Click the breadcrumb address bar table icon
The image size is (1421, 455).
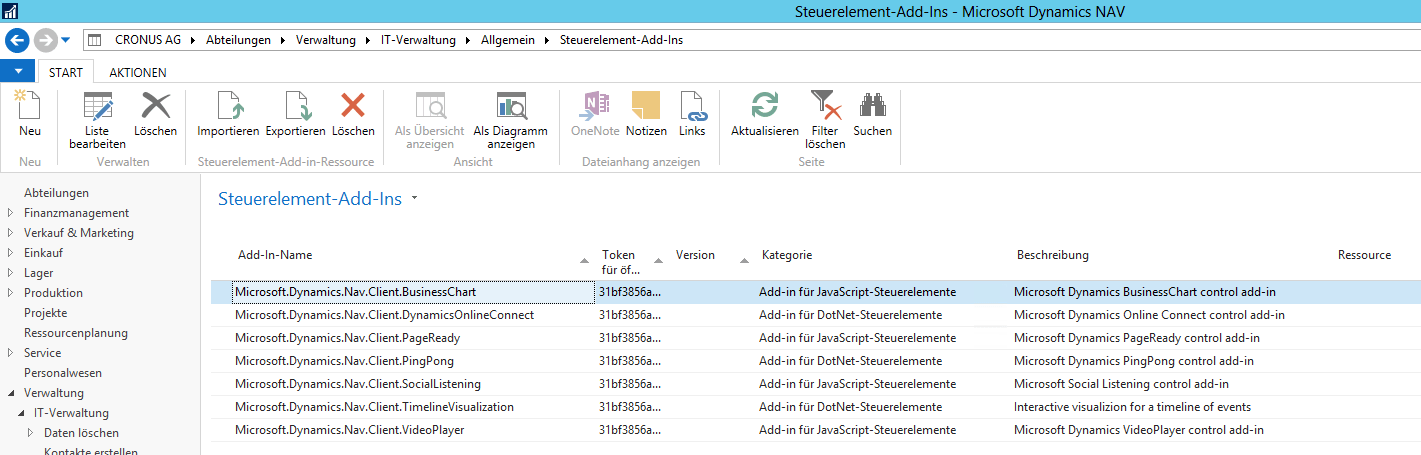(x=95, y=40)
